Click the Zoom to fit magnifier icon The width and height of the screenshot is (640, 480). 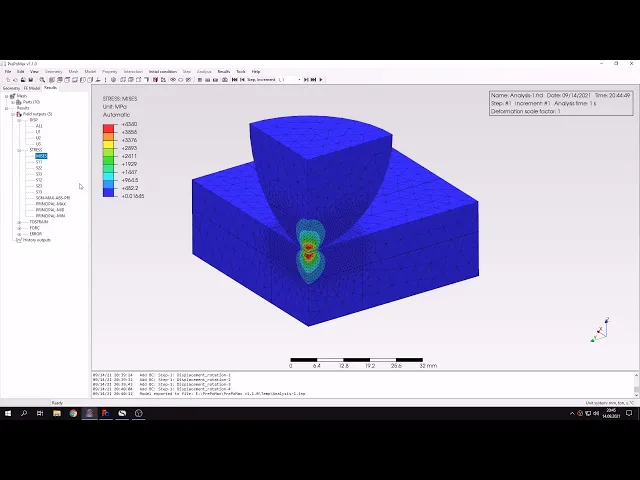(42, 80)
